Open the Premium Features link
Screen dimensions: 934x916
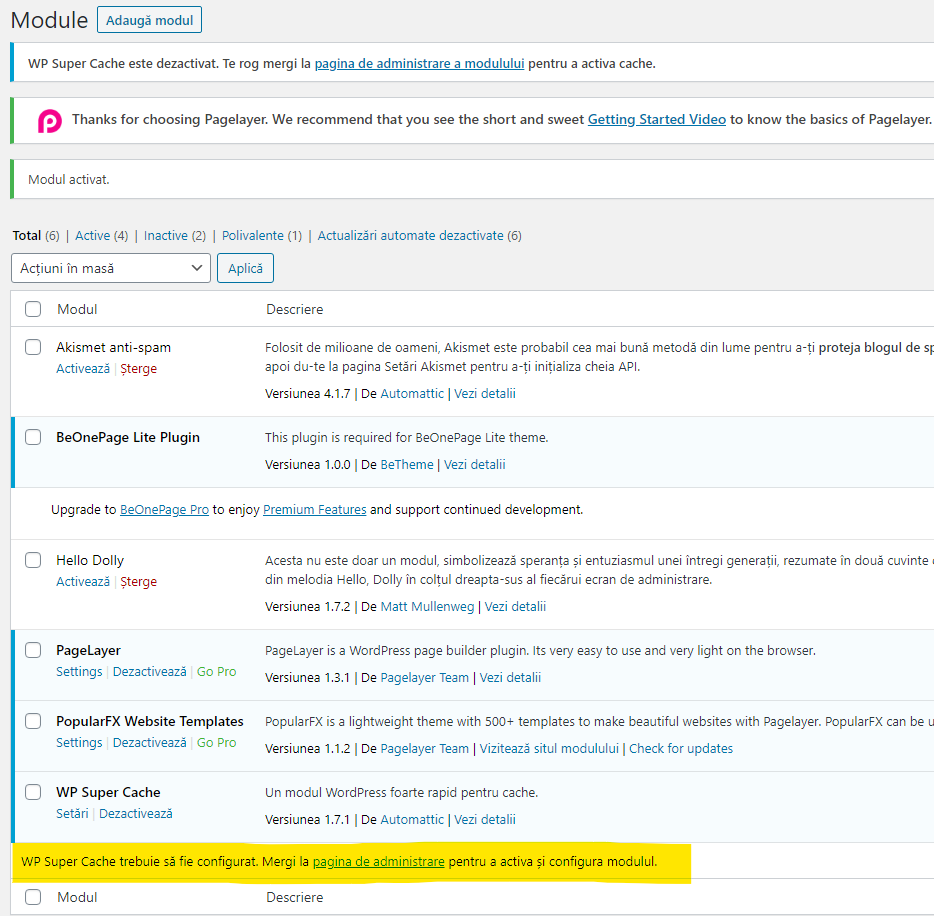(x=315, y=510)
